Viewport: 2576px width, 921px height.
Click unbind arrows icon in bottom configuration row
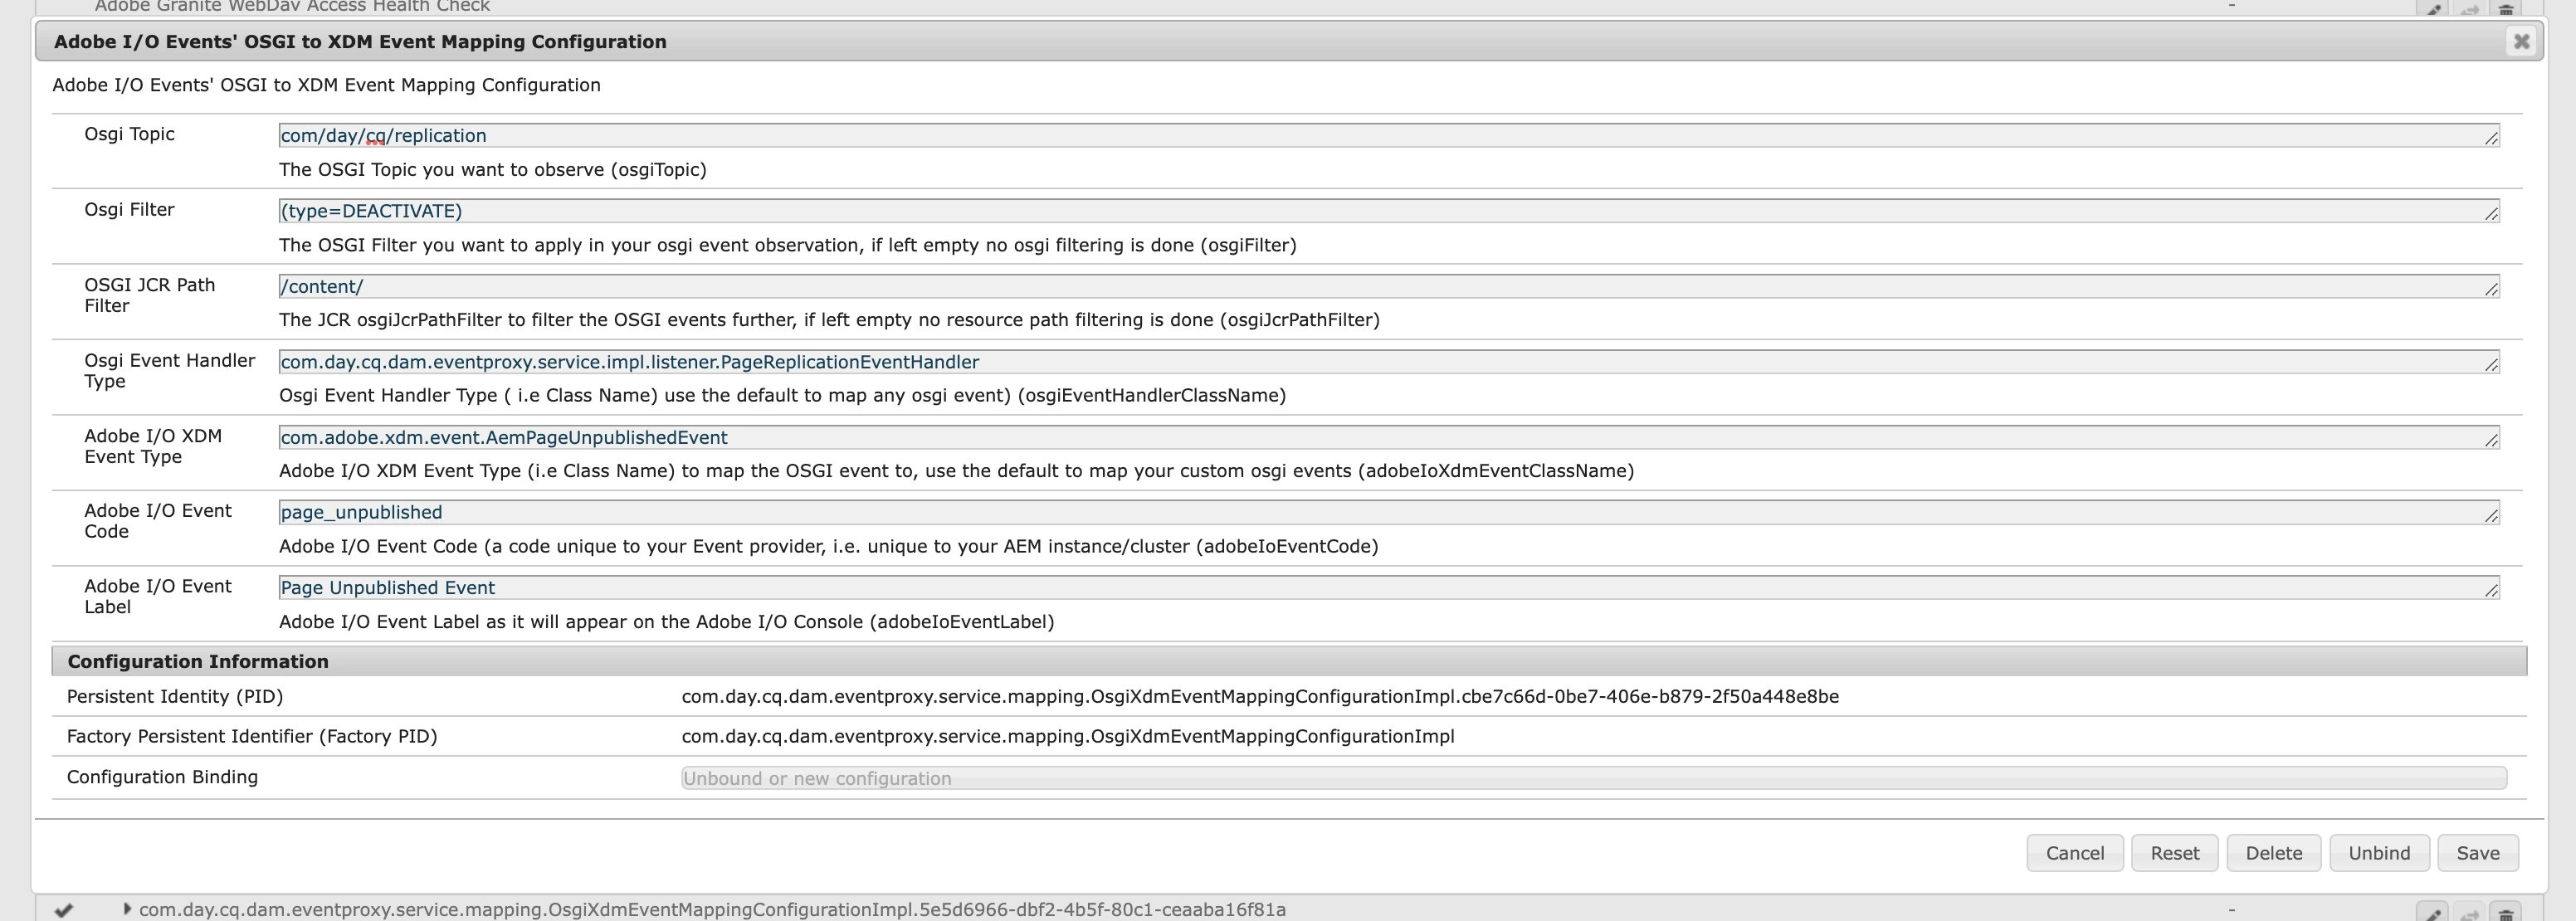click(2469, 913)
